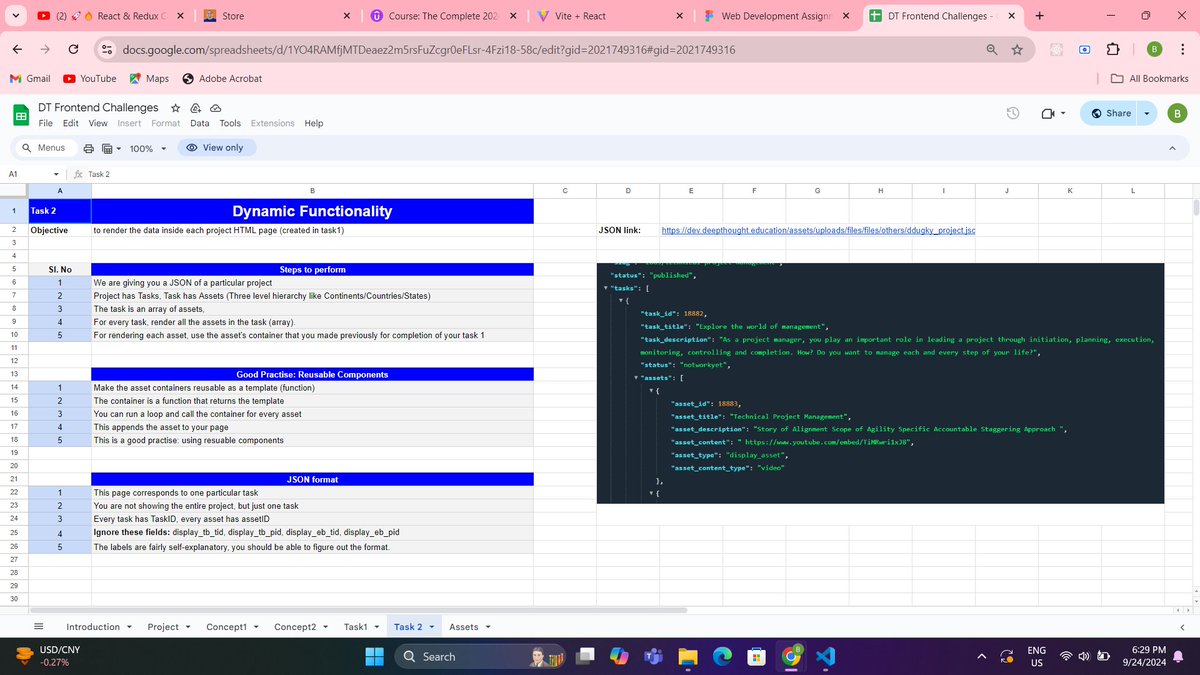Open the Help menu

tap(314, 123)
